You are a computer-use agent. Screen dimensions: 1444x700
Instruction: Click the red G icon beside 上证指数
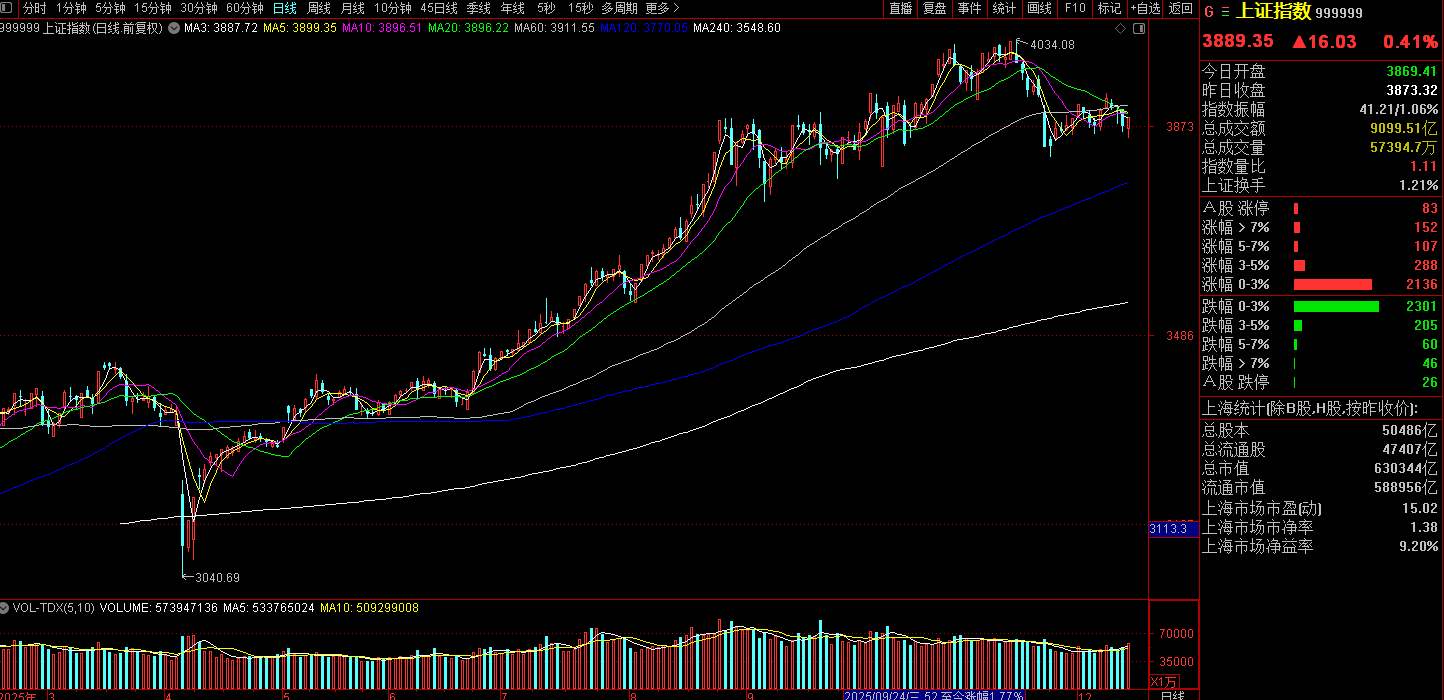pos(1209,12)
